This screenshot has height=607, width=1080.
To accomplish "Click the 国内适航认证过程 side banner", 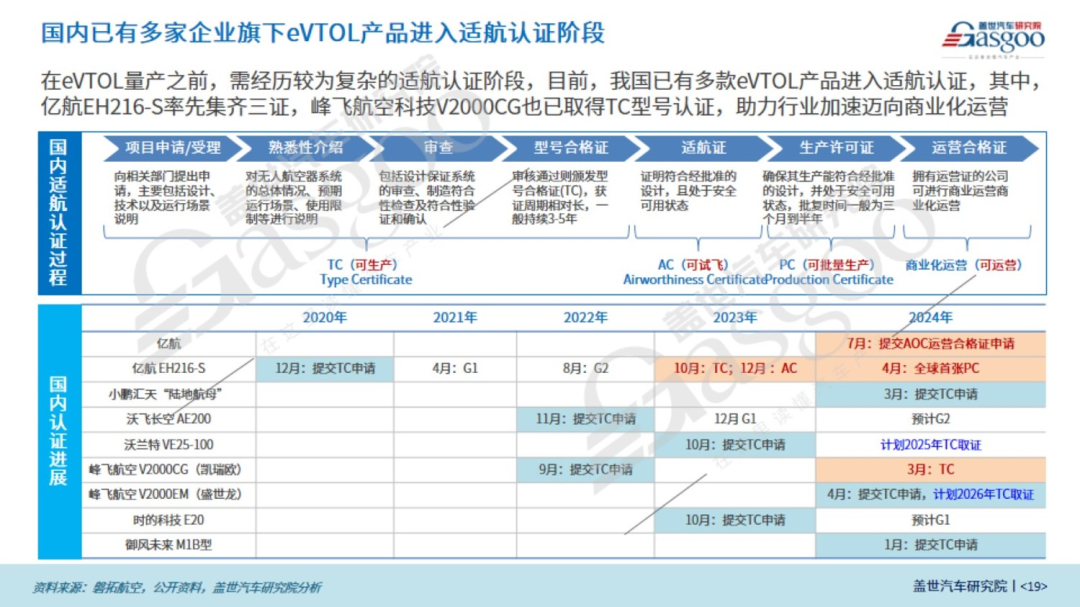I will tap(59, 213).
